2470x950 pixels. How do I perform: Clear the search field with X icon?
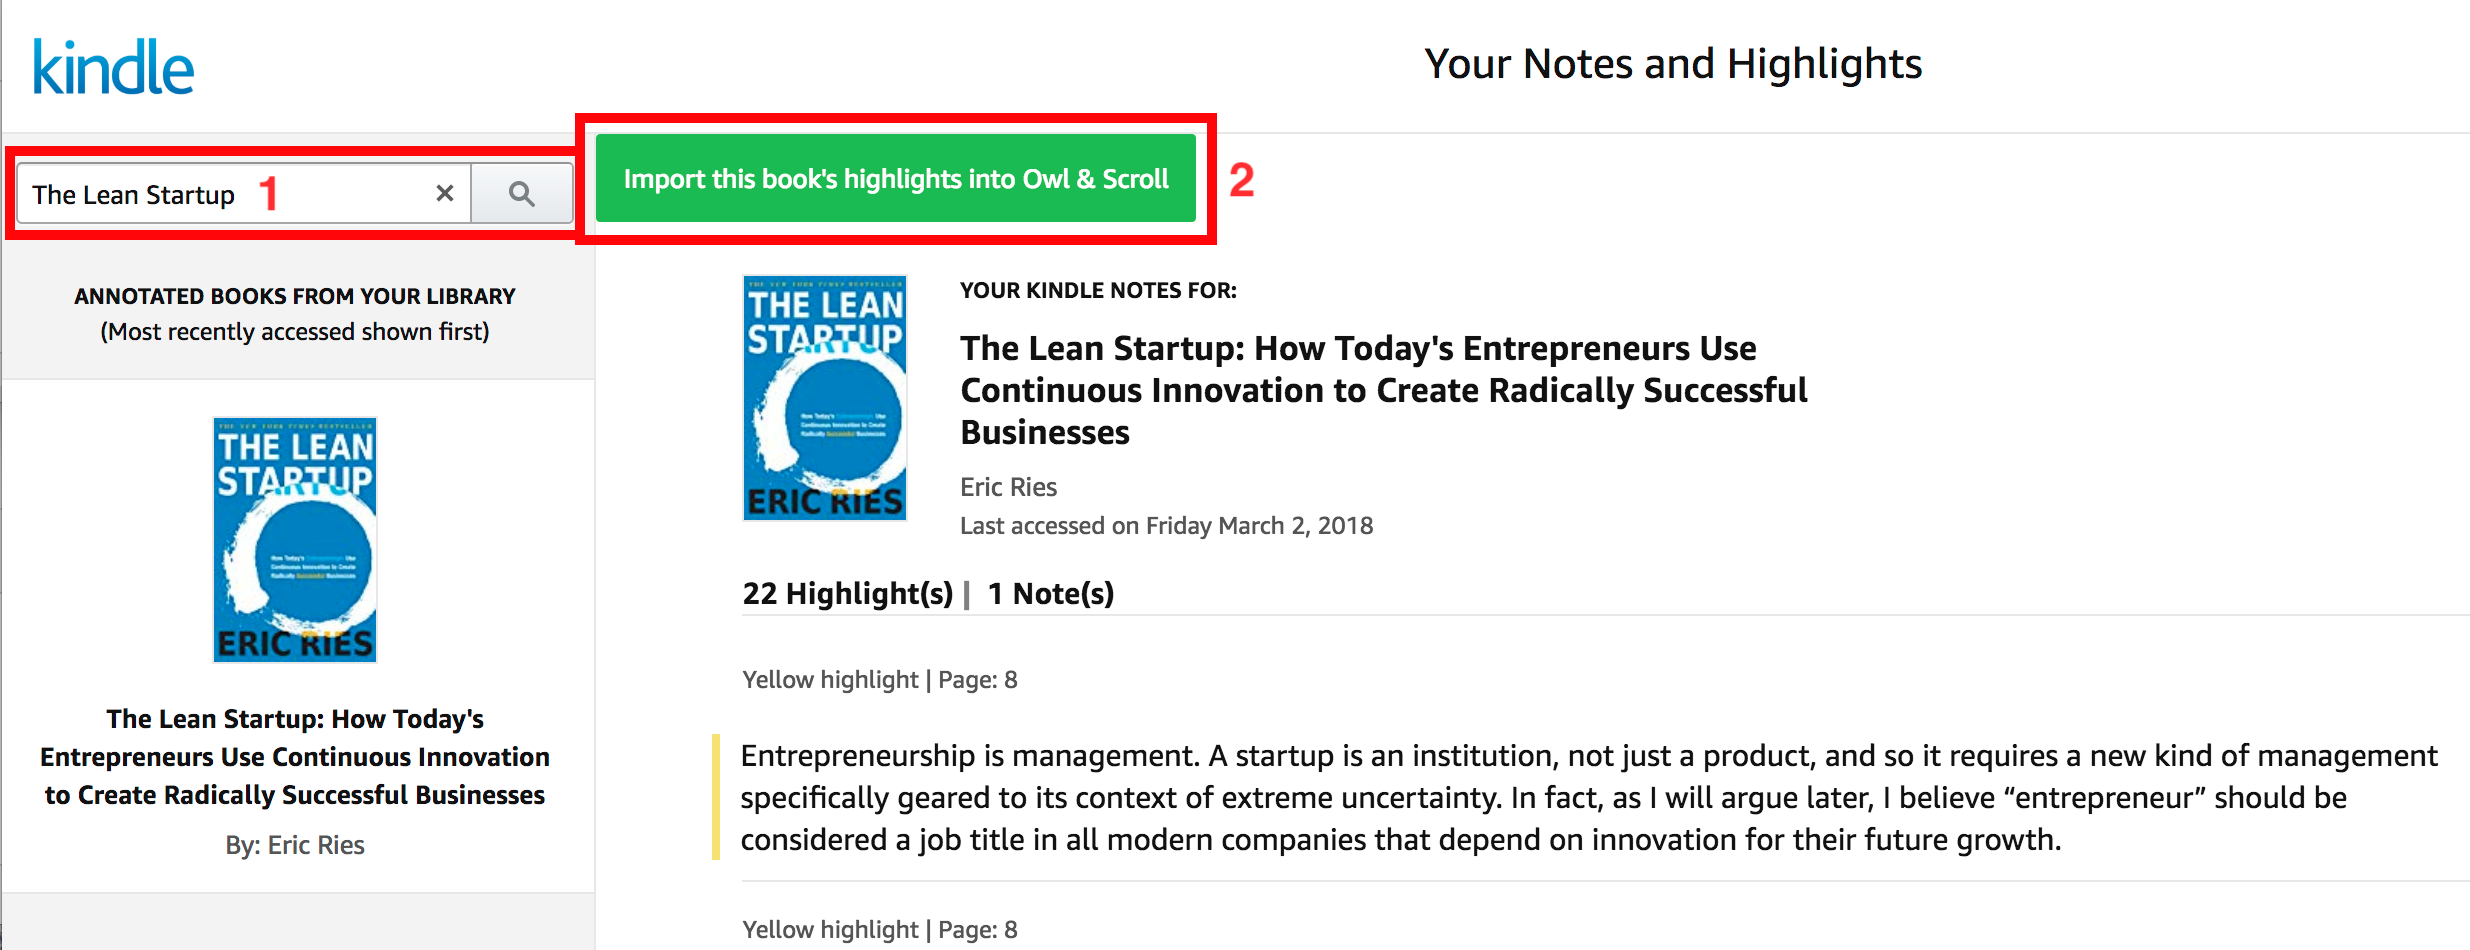(445, 193)
